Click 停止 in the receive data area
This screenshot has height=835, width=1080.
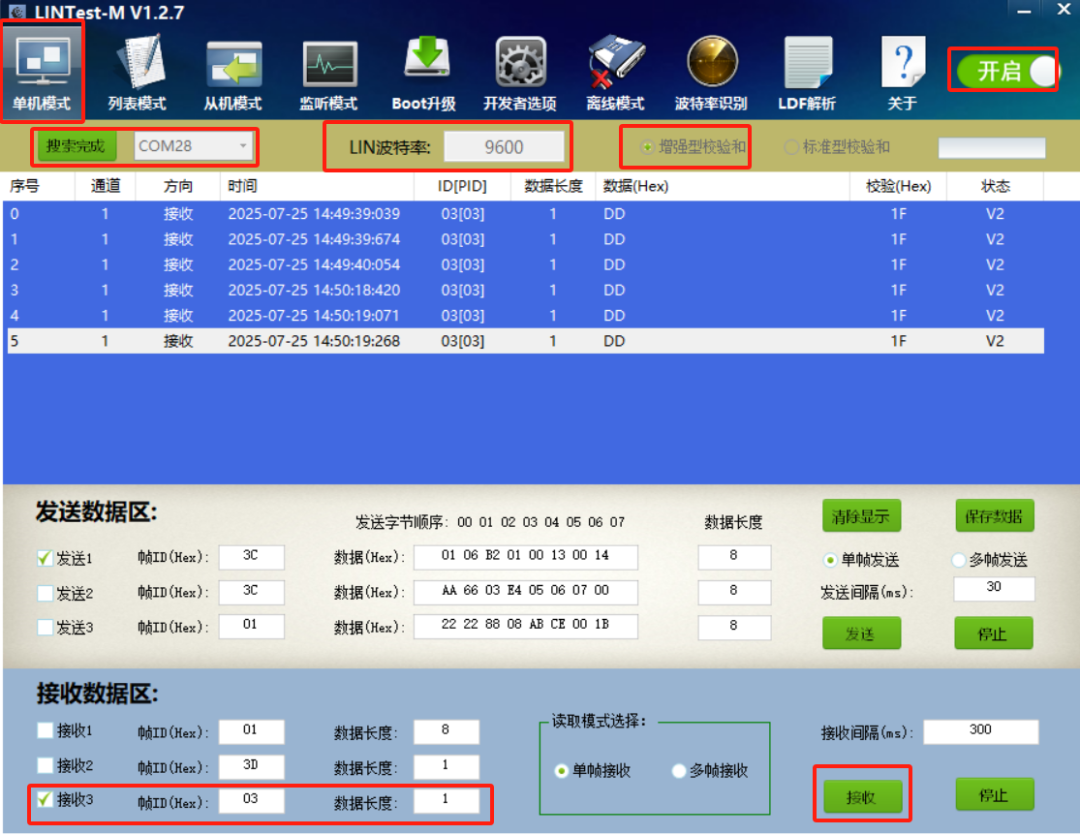click(x=994, y=794)
